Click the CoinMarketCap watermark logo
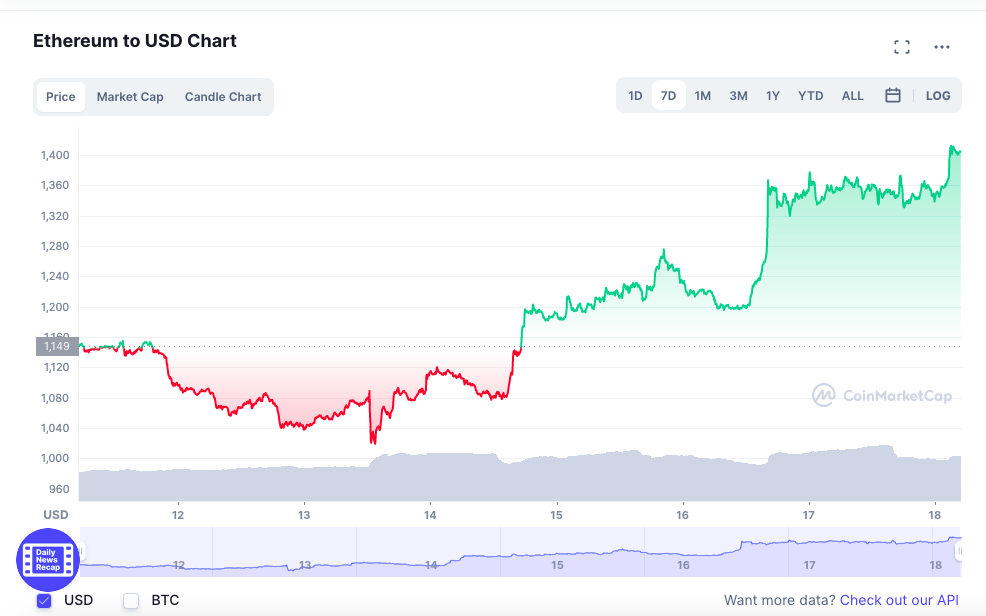The image size is (986, 616). [881, 395]
